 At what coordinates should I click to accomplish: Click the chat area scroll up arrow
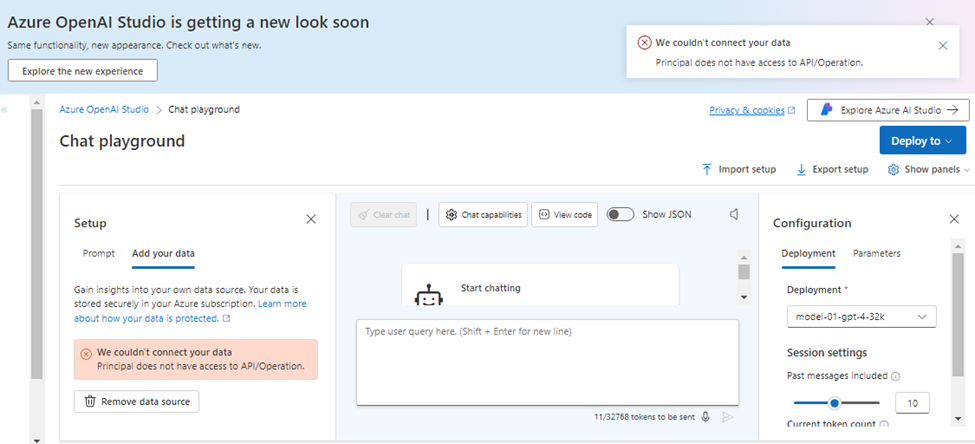pos(744,256)
